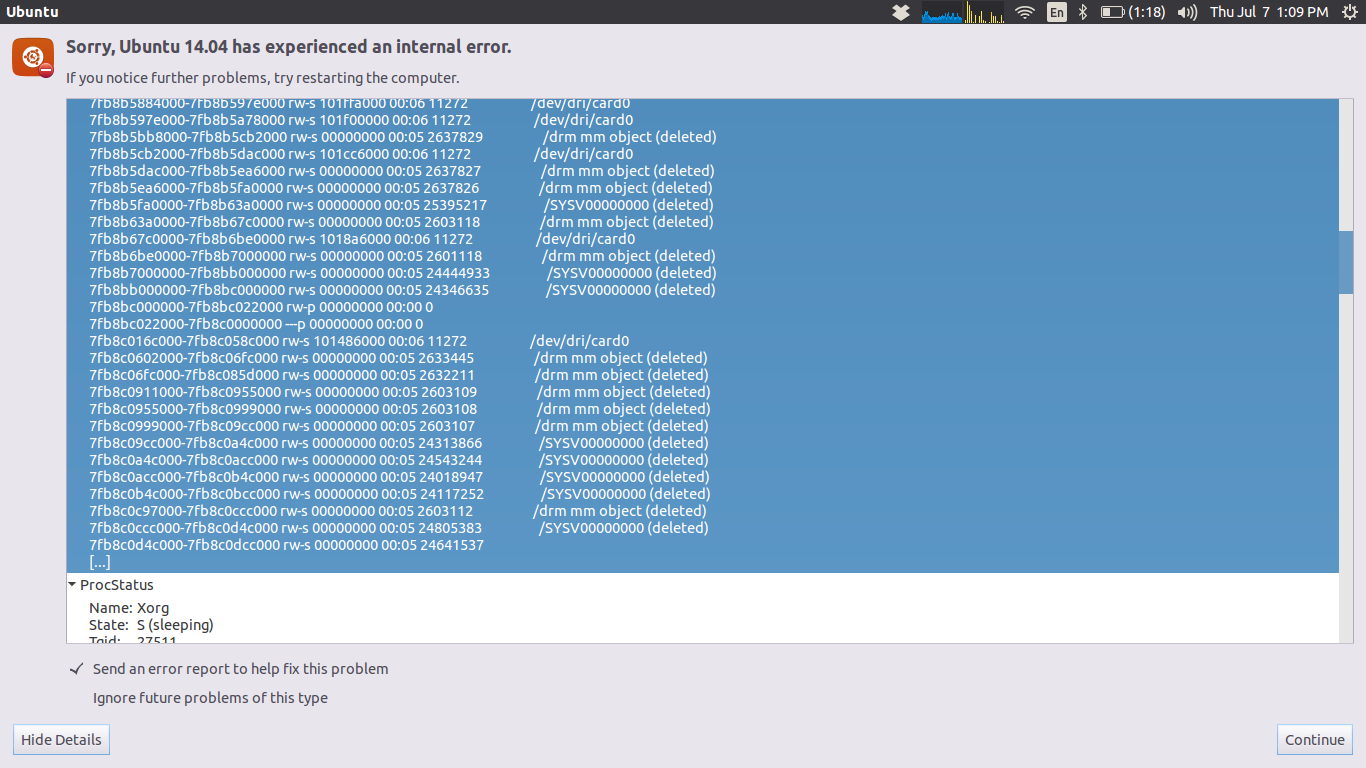Select the line with inode 2637827
This screenshot has width=1366, height=768.
coord(402,171)
